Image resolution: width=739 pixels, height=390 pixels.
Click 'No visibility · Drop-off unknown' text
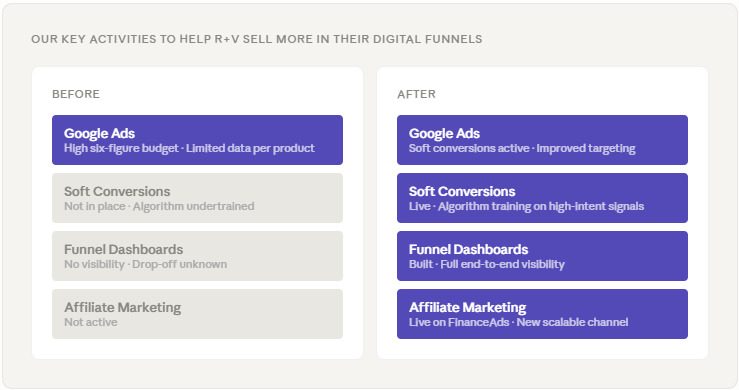tap(145, 265)
